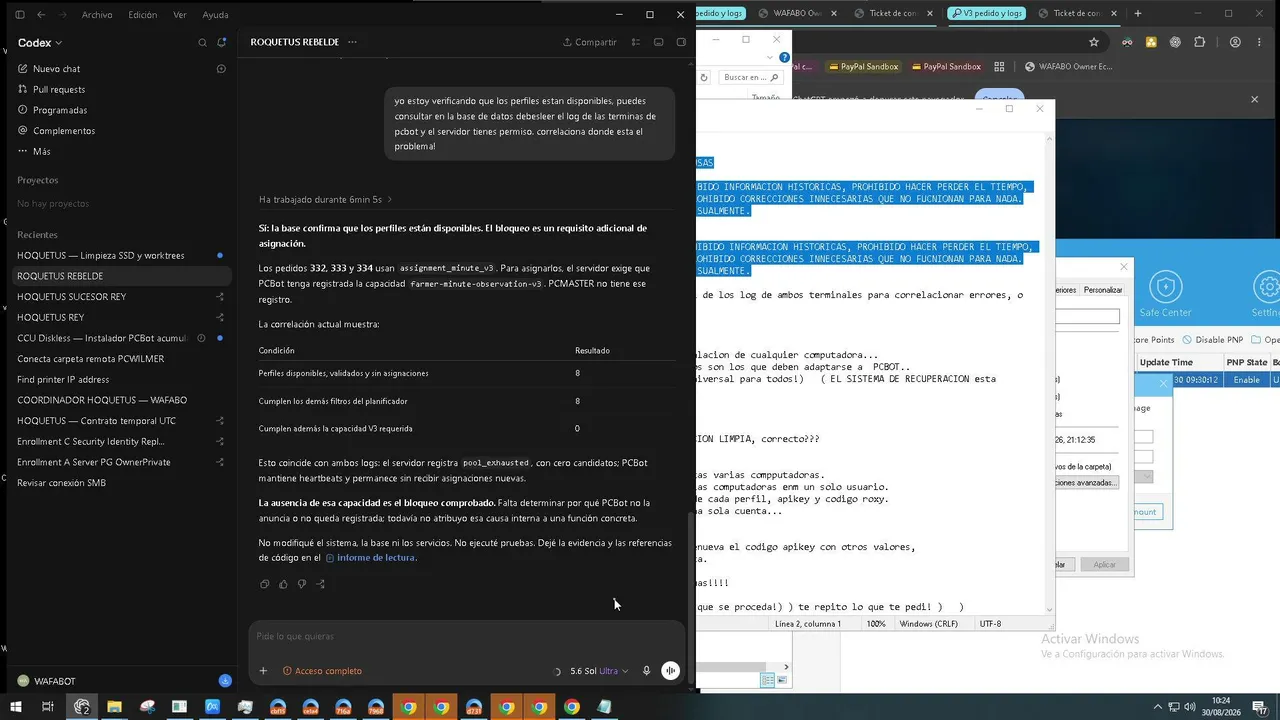Open Chrome profile avatar icon
This screenshot has width=1280, height=720.
click(x=1236, y=42)
